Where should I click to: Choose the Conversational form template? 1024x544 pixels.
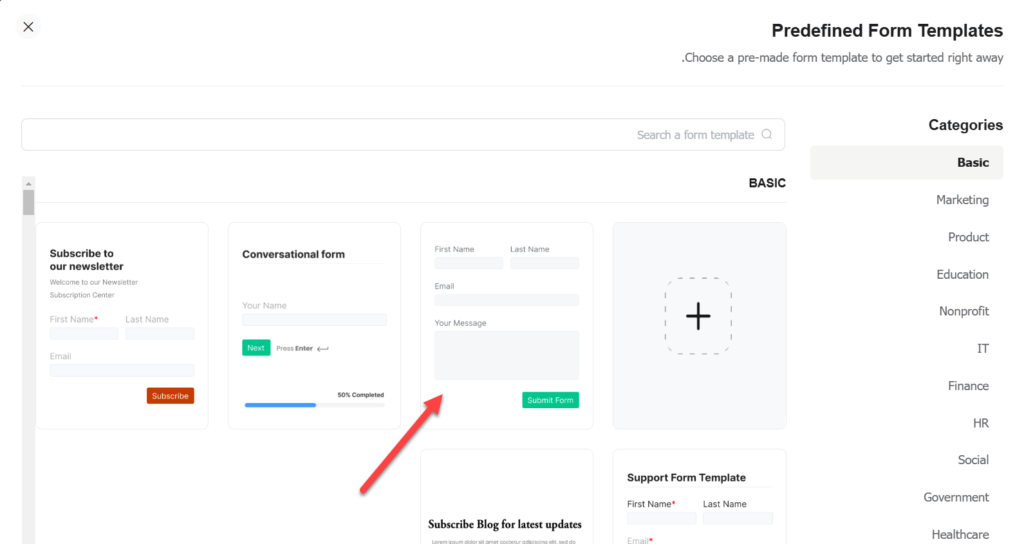click(314, 326)
